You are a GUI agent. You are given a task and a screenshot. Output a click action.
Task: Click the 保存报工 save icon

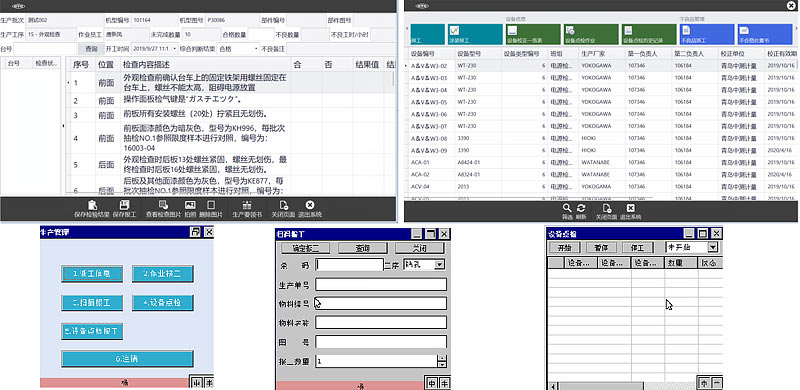124,205
